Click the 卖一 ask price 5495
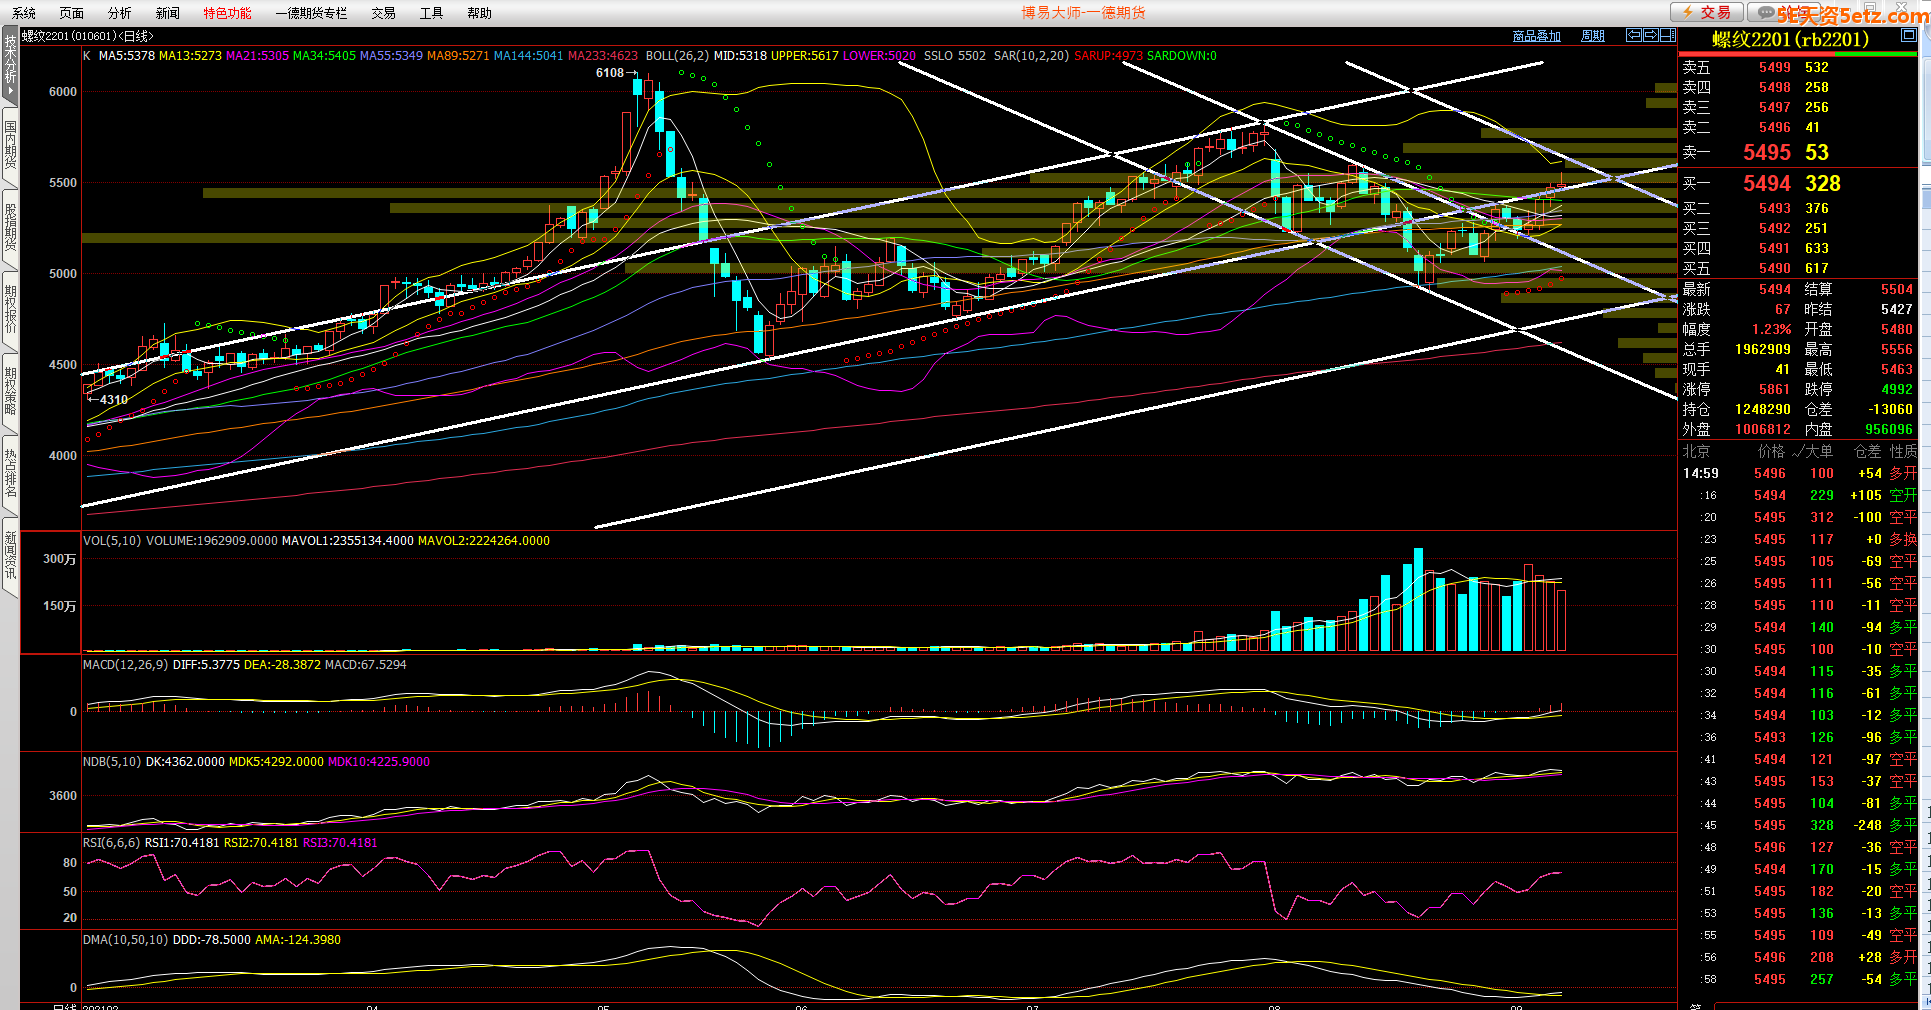 [1767, 152]
